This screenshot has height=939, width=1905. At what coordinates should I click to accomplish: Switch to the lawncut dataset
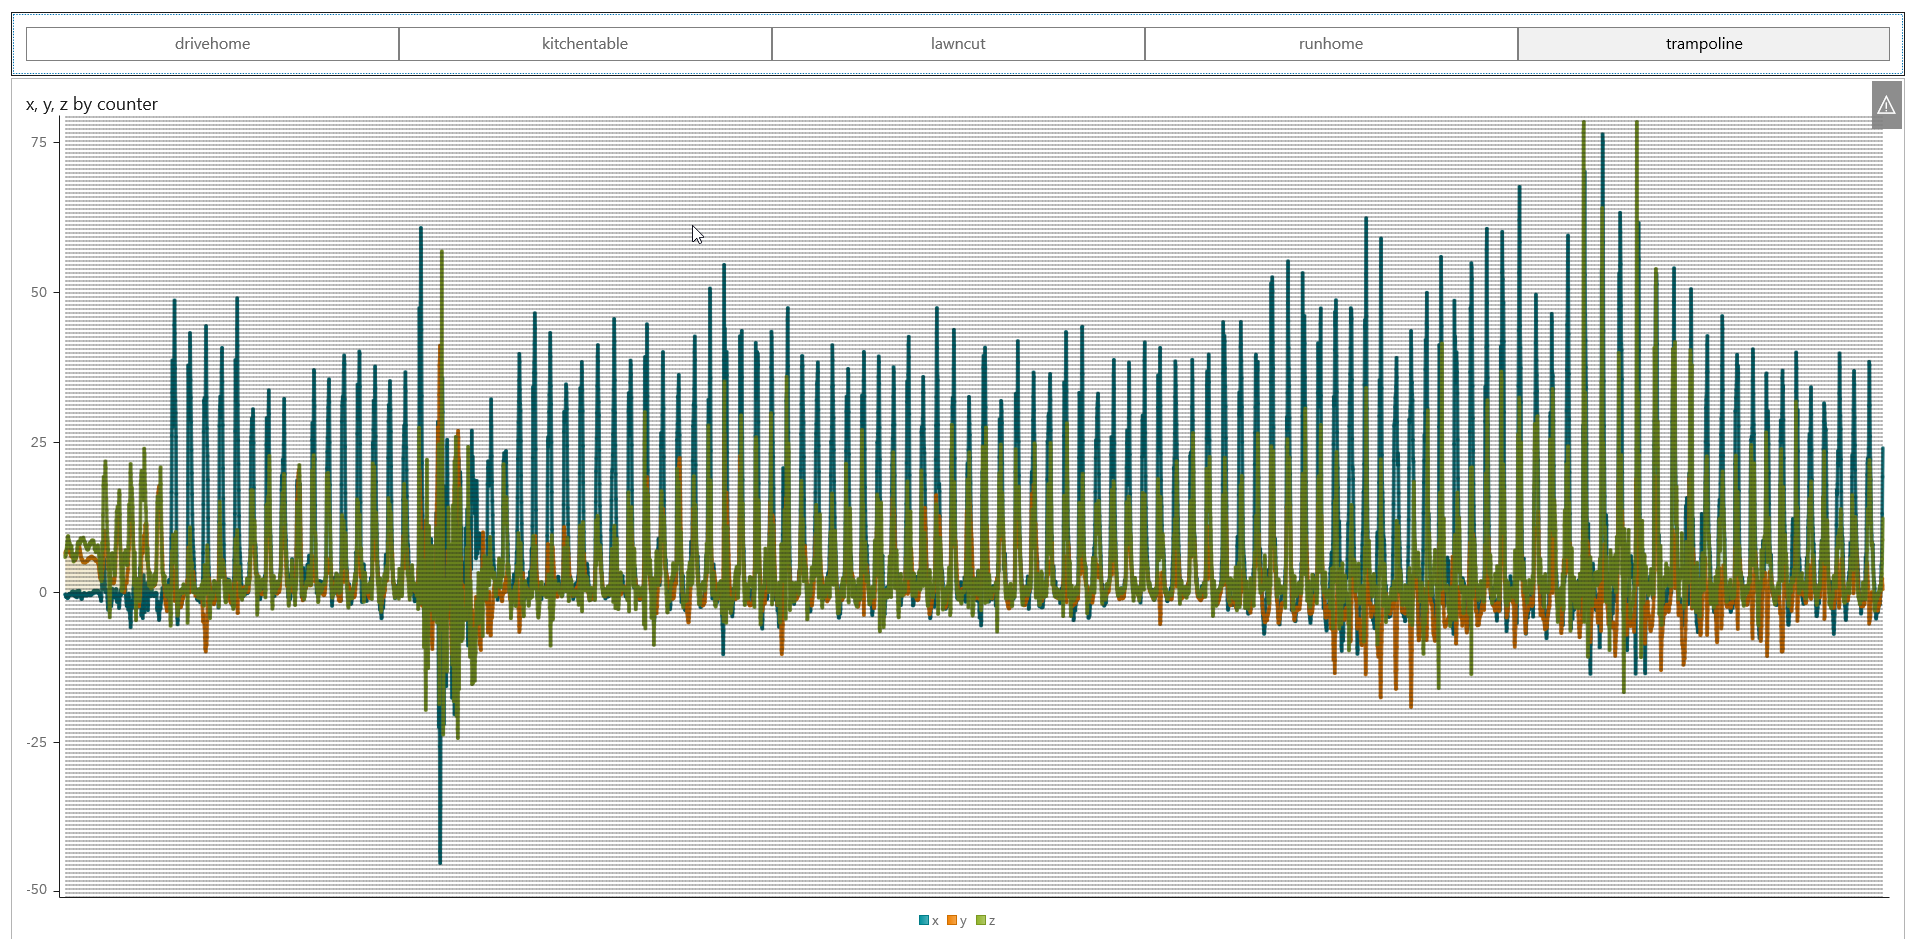958,44
